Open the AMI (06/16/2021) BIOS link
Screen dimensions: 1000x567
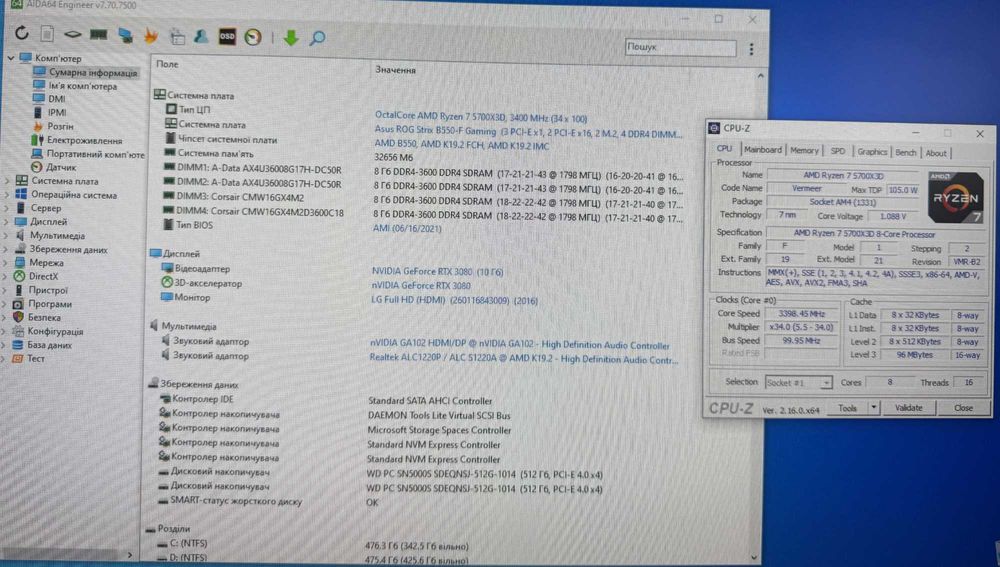407,228
